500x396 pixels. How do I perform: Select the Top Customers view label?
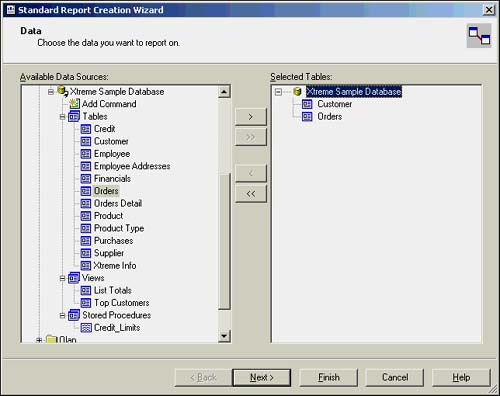[122, 303]
